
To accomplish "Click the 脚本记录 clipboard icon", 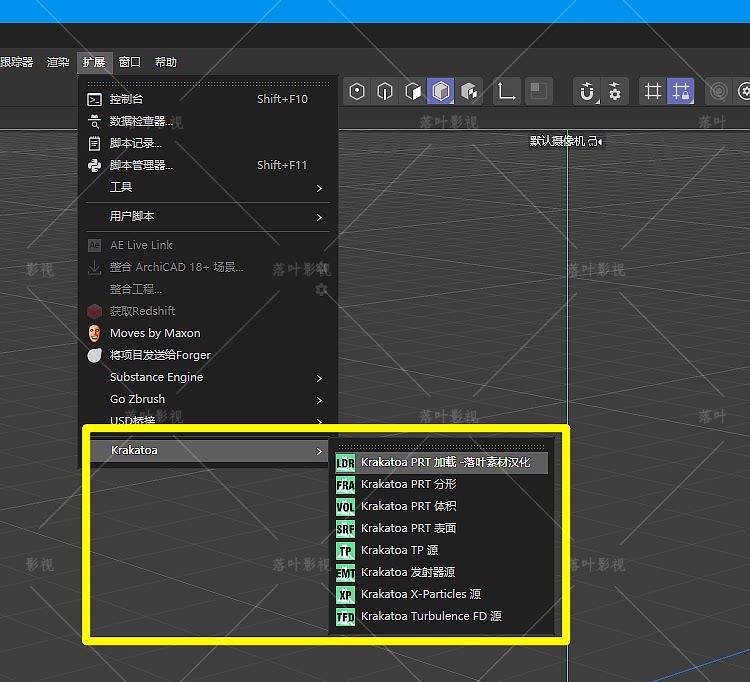I will pyautogui.click(x=95, y=143).
